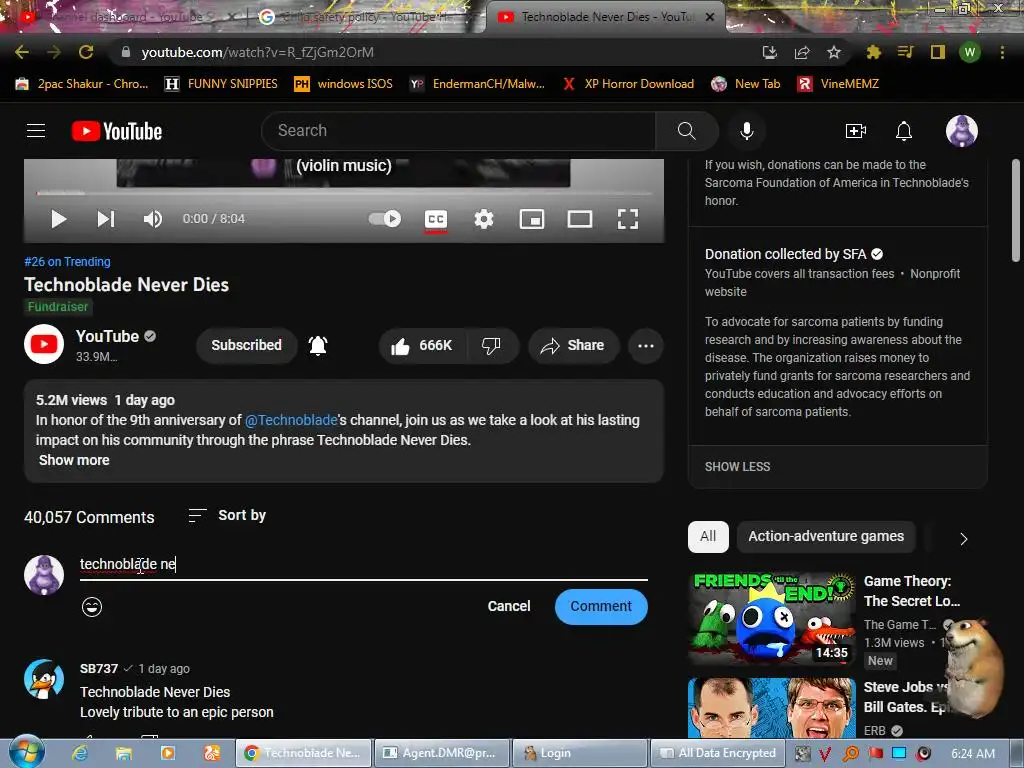Click in the comment text field
This screenshot has width=1024, height=768.
[x=364, y=564]
